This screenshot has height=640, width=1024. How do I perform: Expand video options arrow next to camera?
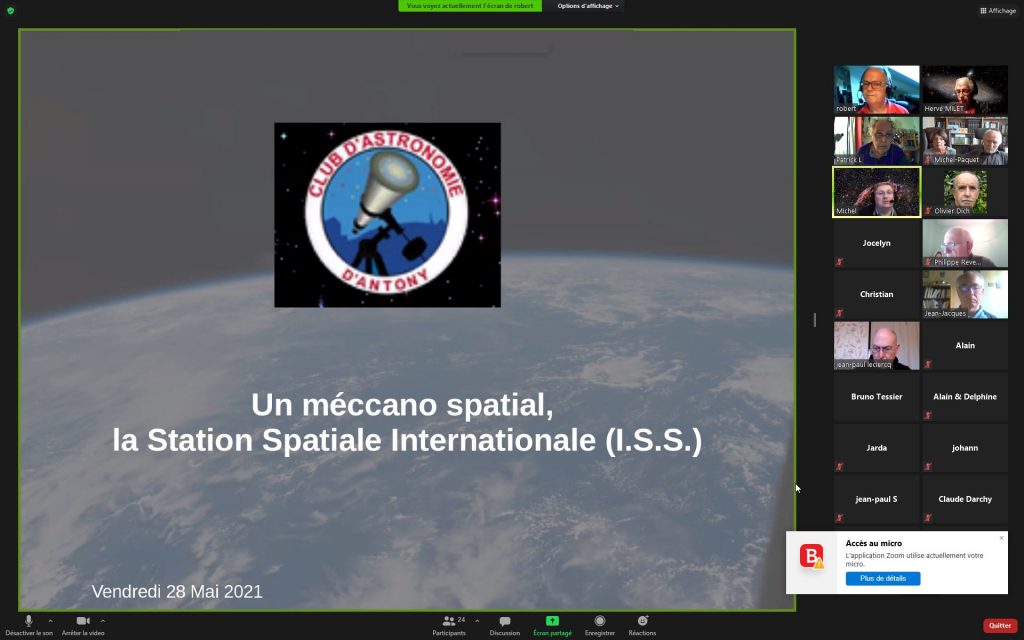103,620
